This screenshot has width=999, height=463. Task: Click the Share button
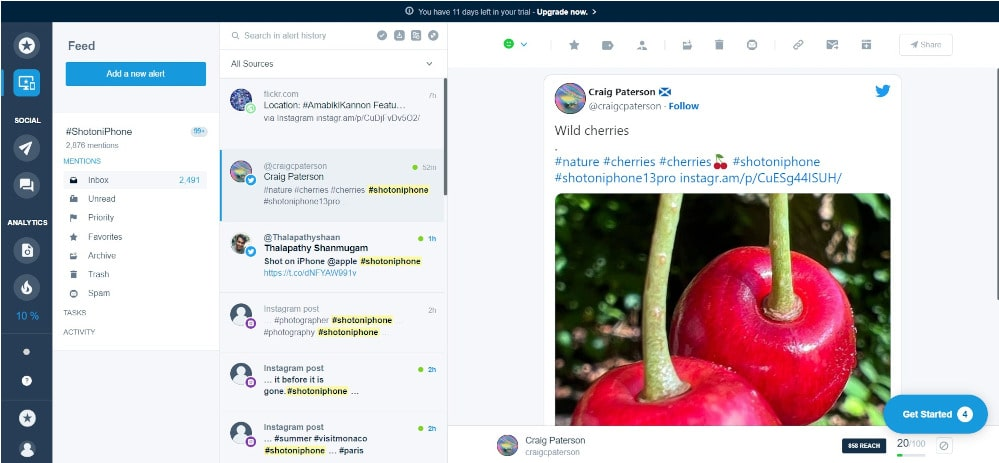tap(926, 45)
